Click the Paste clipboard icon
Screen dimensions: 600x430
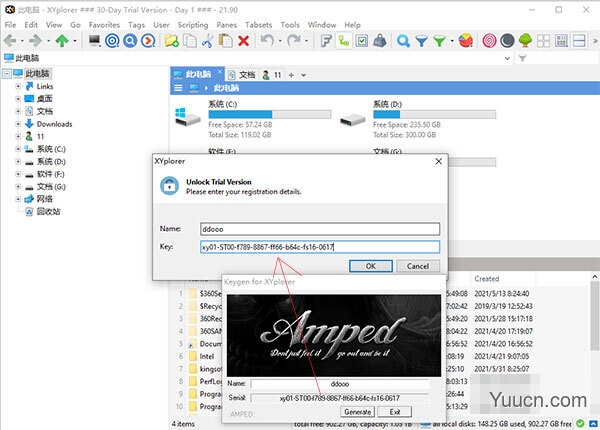(x=225, y=41)
